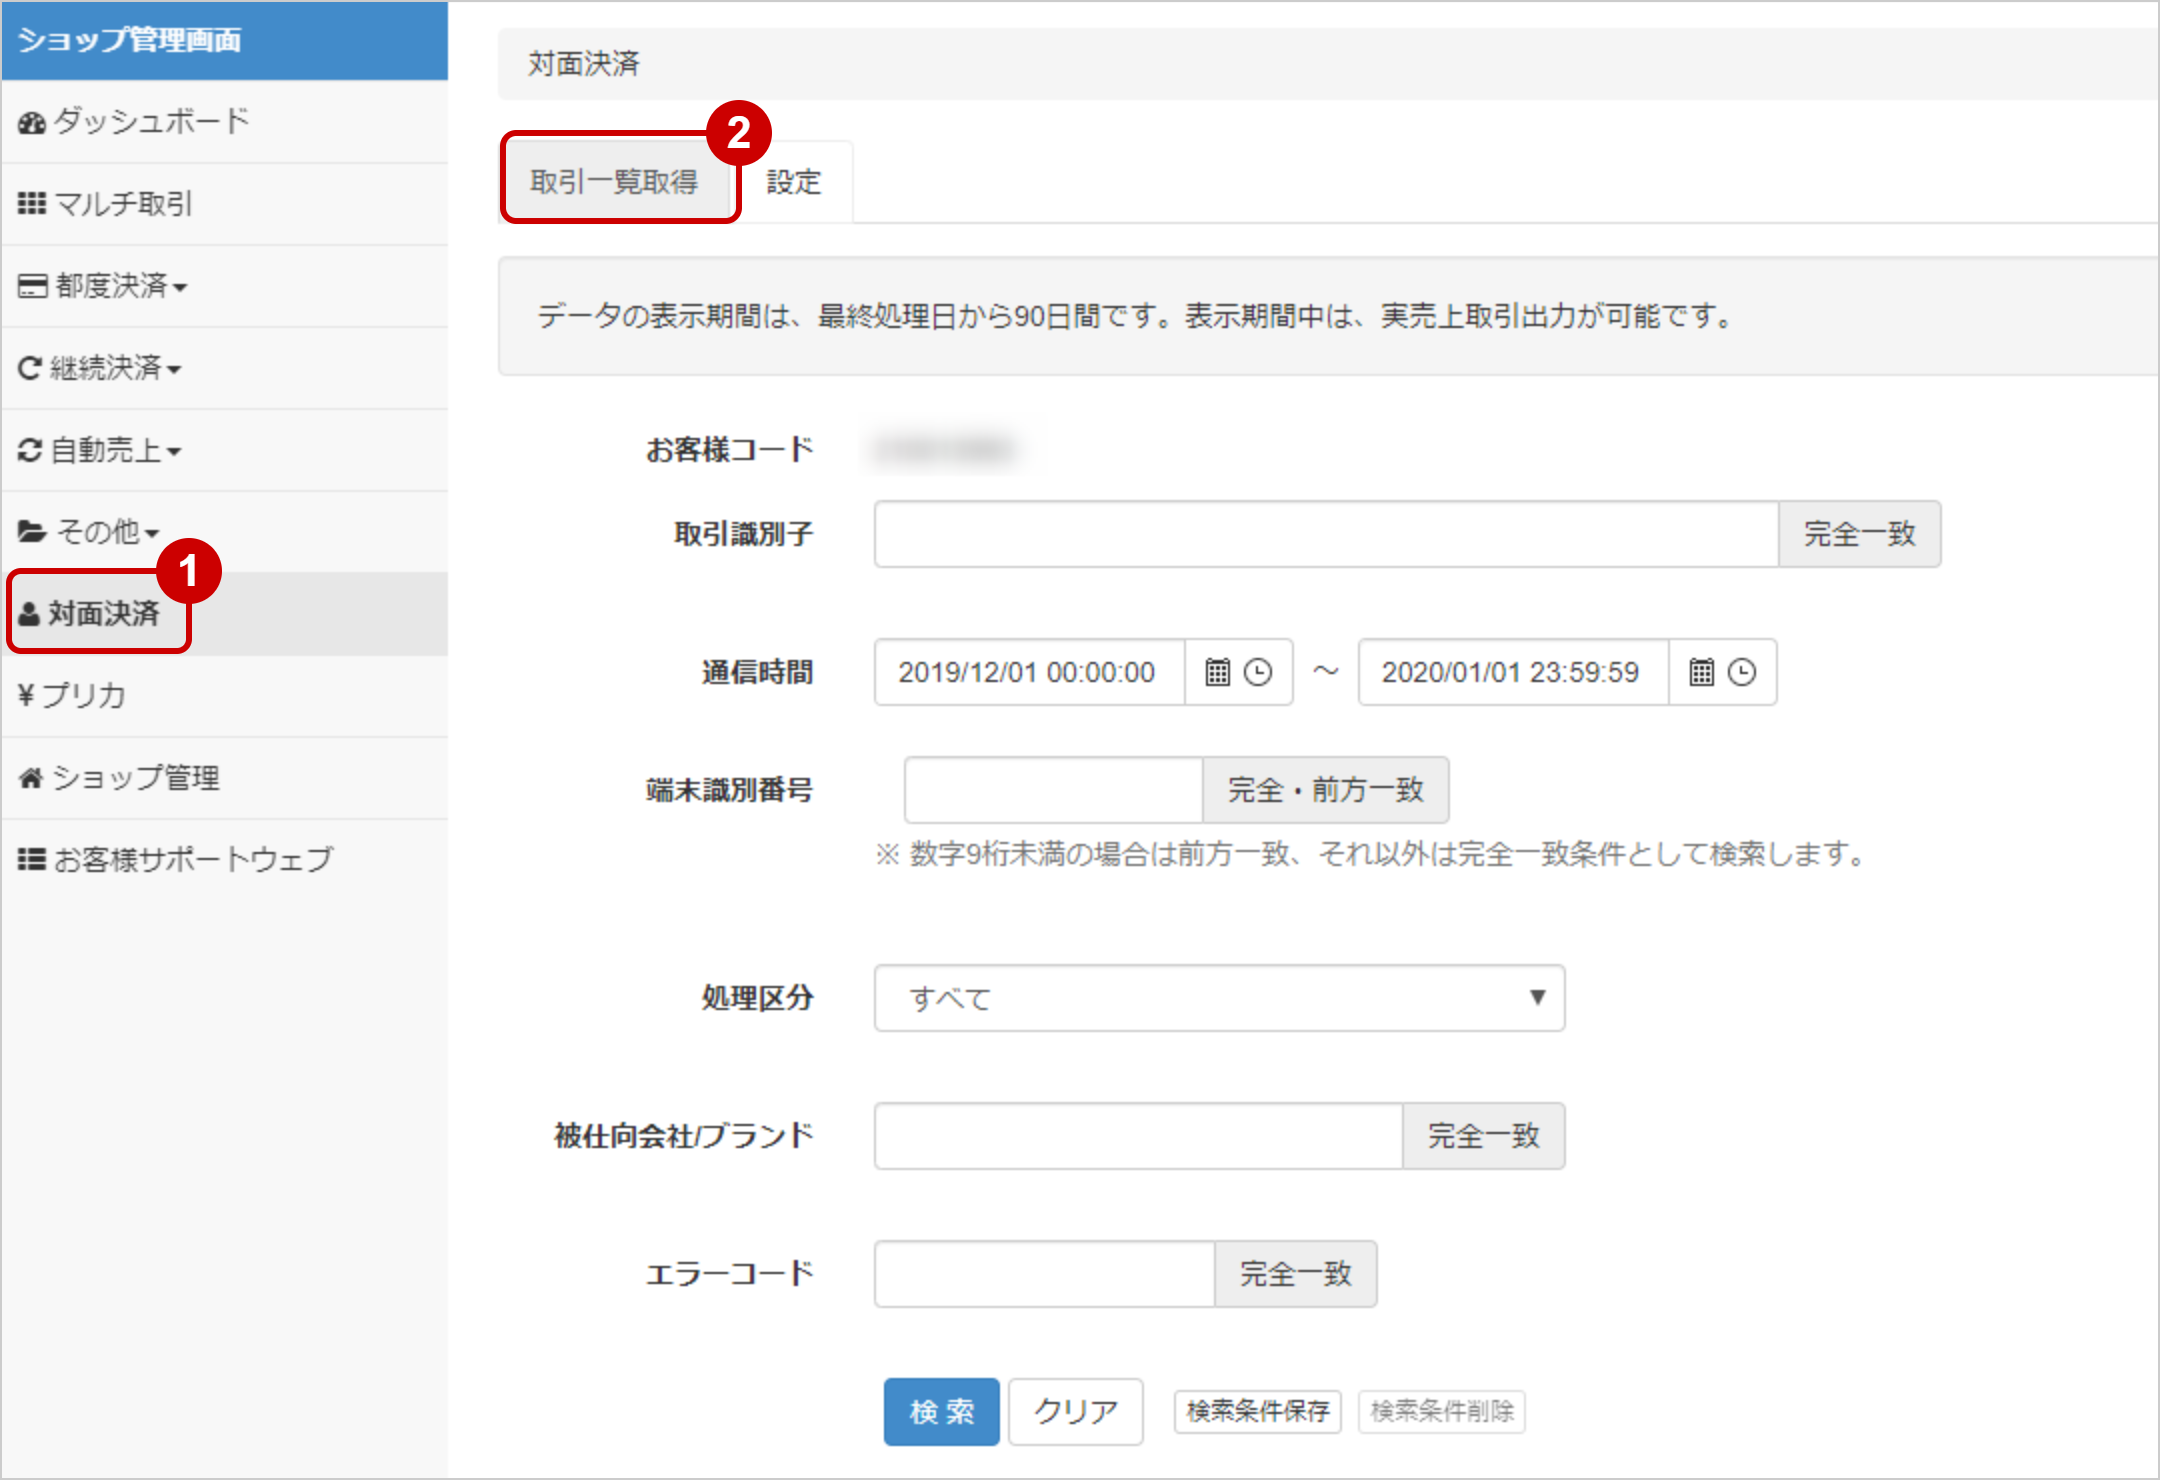
Task: Click the ショップ管理画面 header title
Action: [130, 40]
